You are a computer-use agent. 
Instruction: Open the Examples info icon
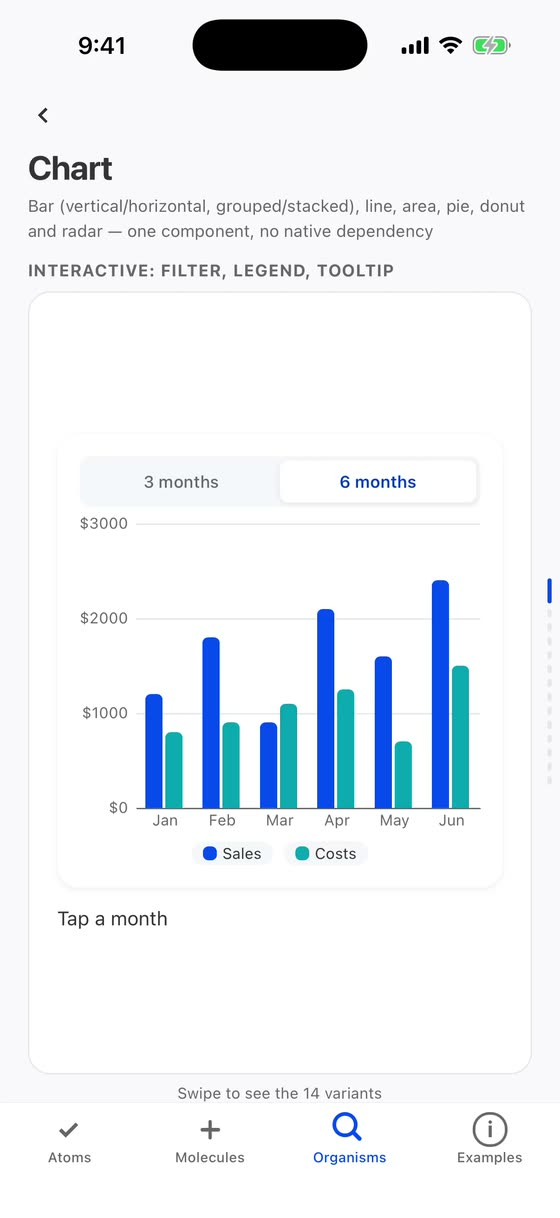pos(490,1130)
